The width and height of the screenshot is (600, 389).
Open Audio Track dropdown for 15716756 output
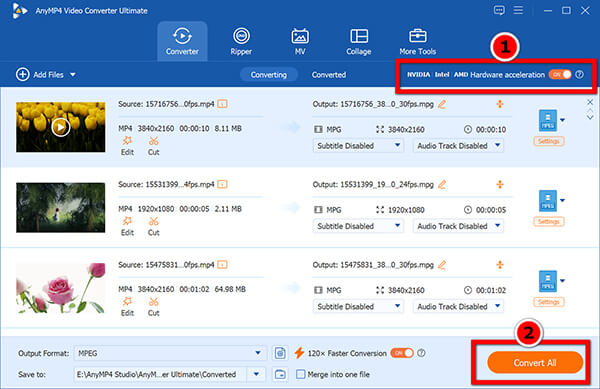click(x=458, y=146)
